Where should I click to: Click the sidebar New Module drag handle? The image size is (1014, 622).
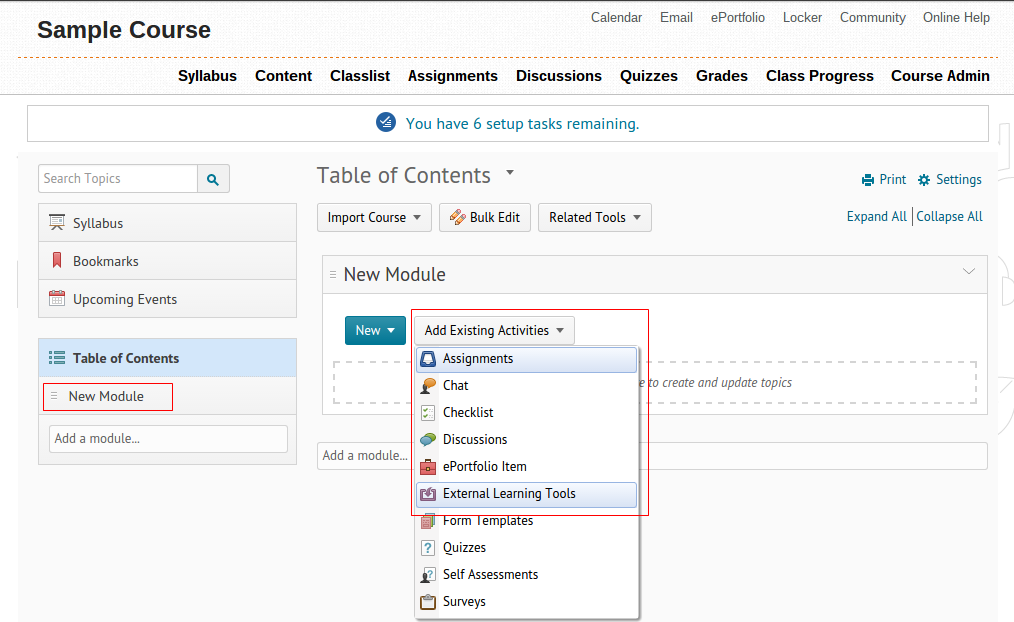[54, 396]
